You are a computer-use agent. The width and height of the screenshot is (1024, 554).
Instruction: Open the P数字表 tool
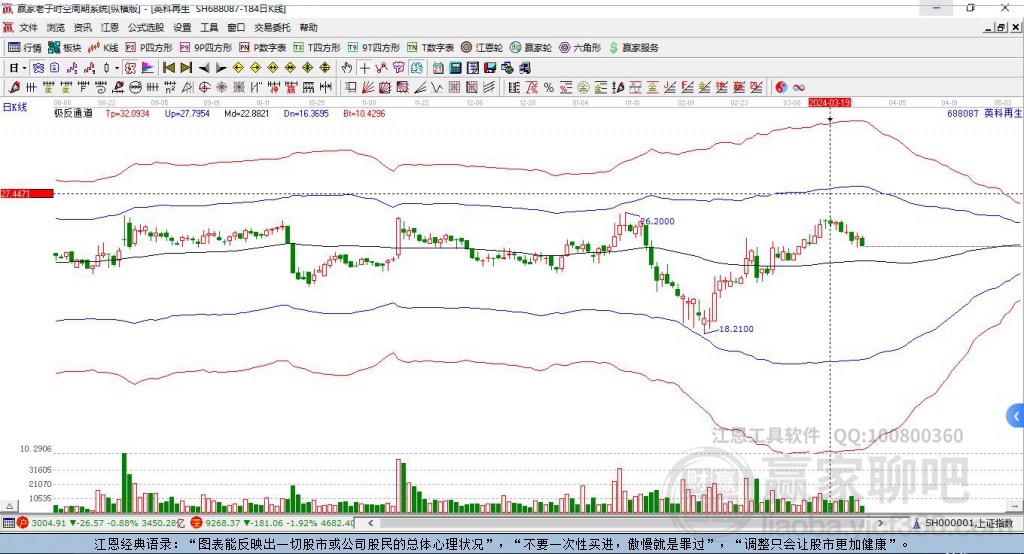(x=263, y=48)
